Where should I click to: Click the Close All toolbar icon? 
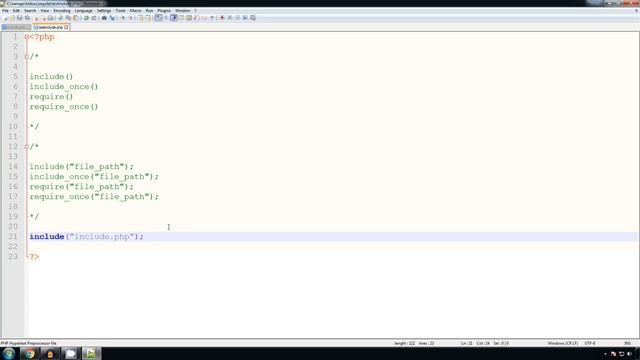pos(43,18)
